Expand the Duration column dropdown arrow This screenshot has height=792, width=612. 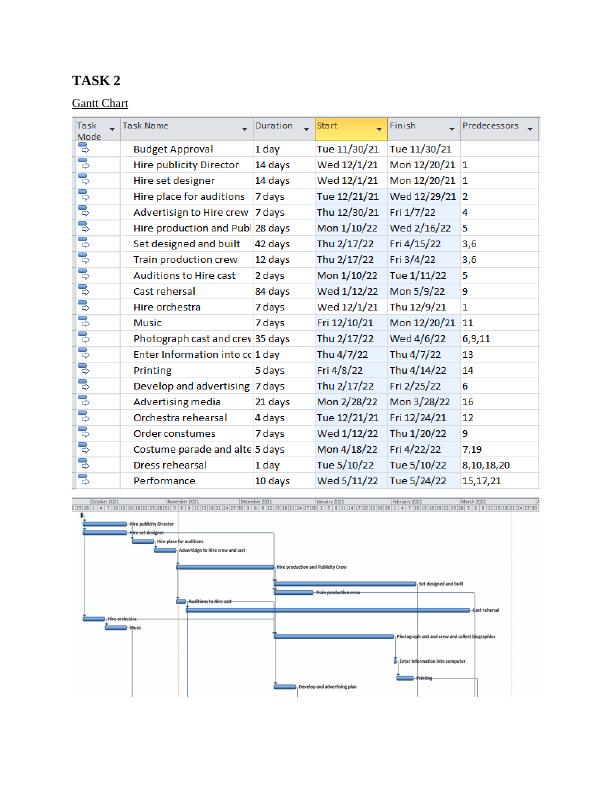click(x=306, y=128)
